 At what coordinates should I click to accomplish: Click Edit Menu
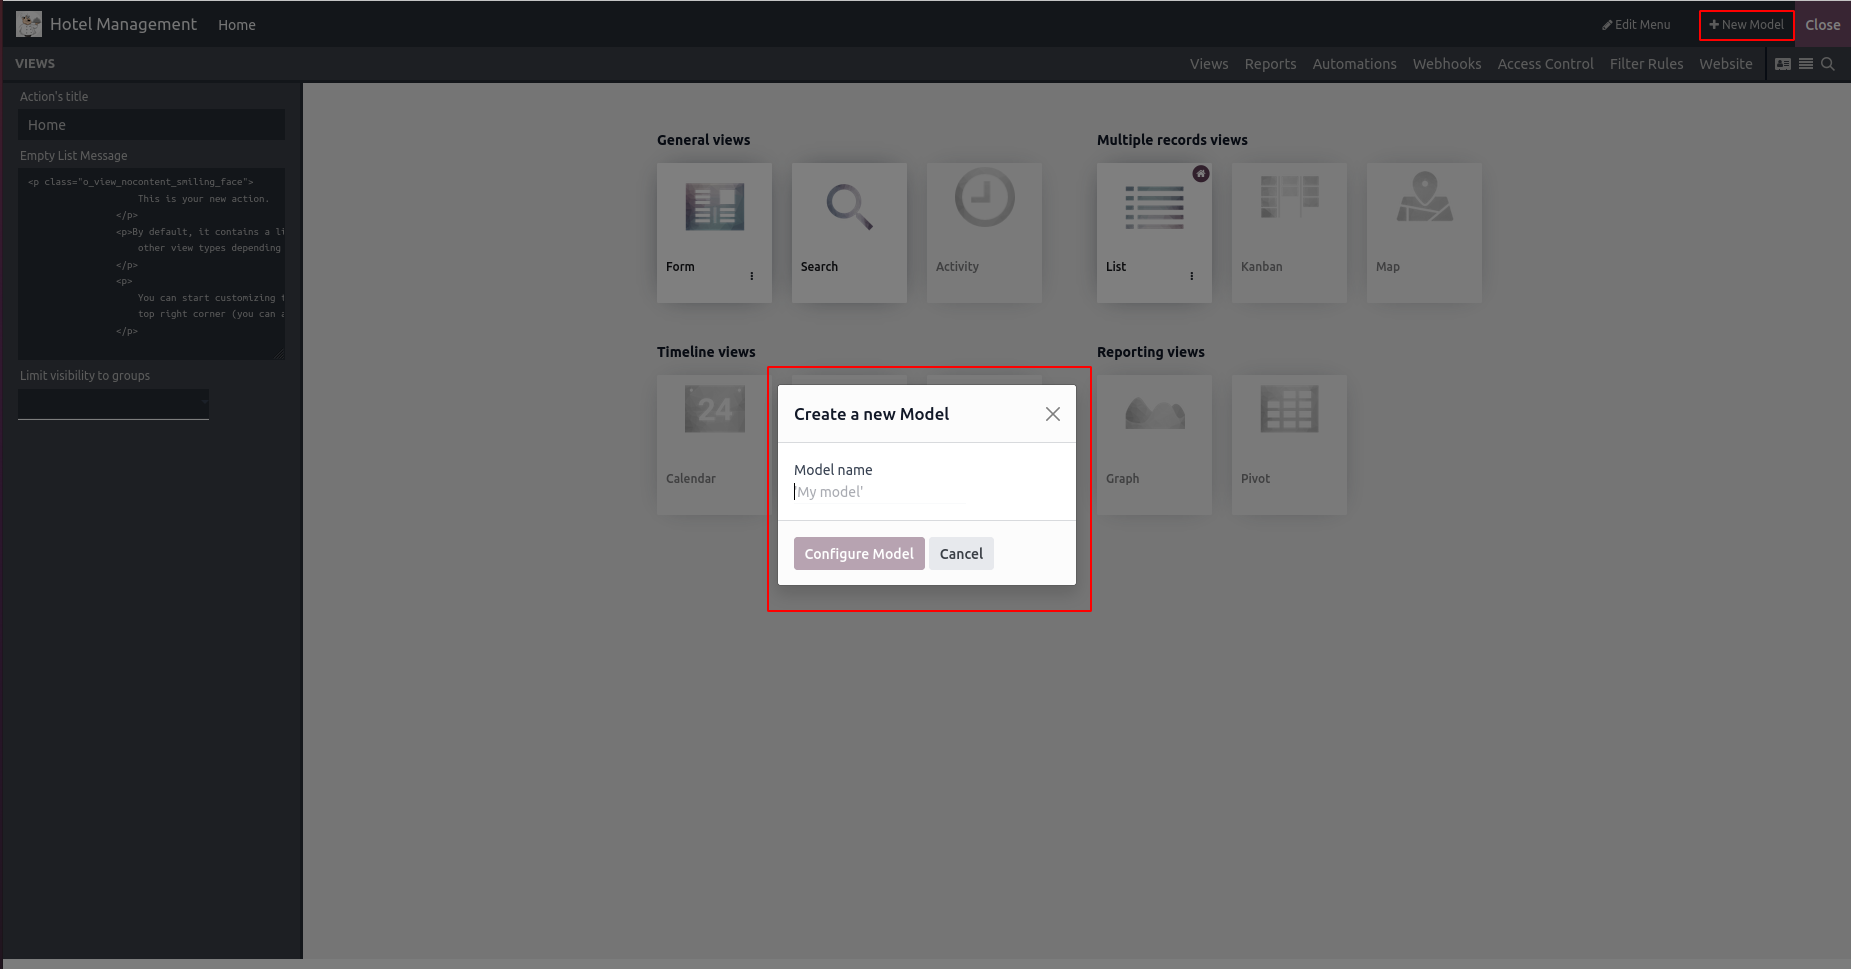pos(1636,25)
